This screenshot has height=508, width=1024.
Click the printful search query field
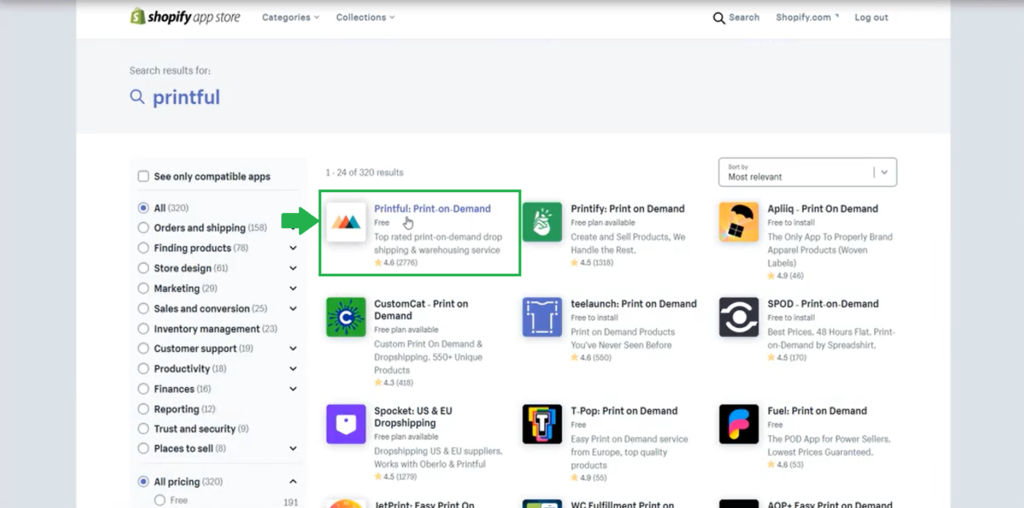(x=186, y=97)
